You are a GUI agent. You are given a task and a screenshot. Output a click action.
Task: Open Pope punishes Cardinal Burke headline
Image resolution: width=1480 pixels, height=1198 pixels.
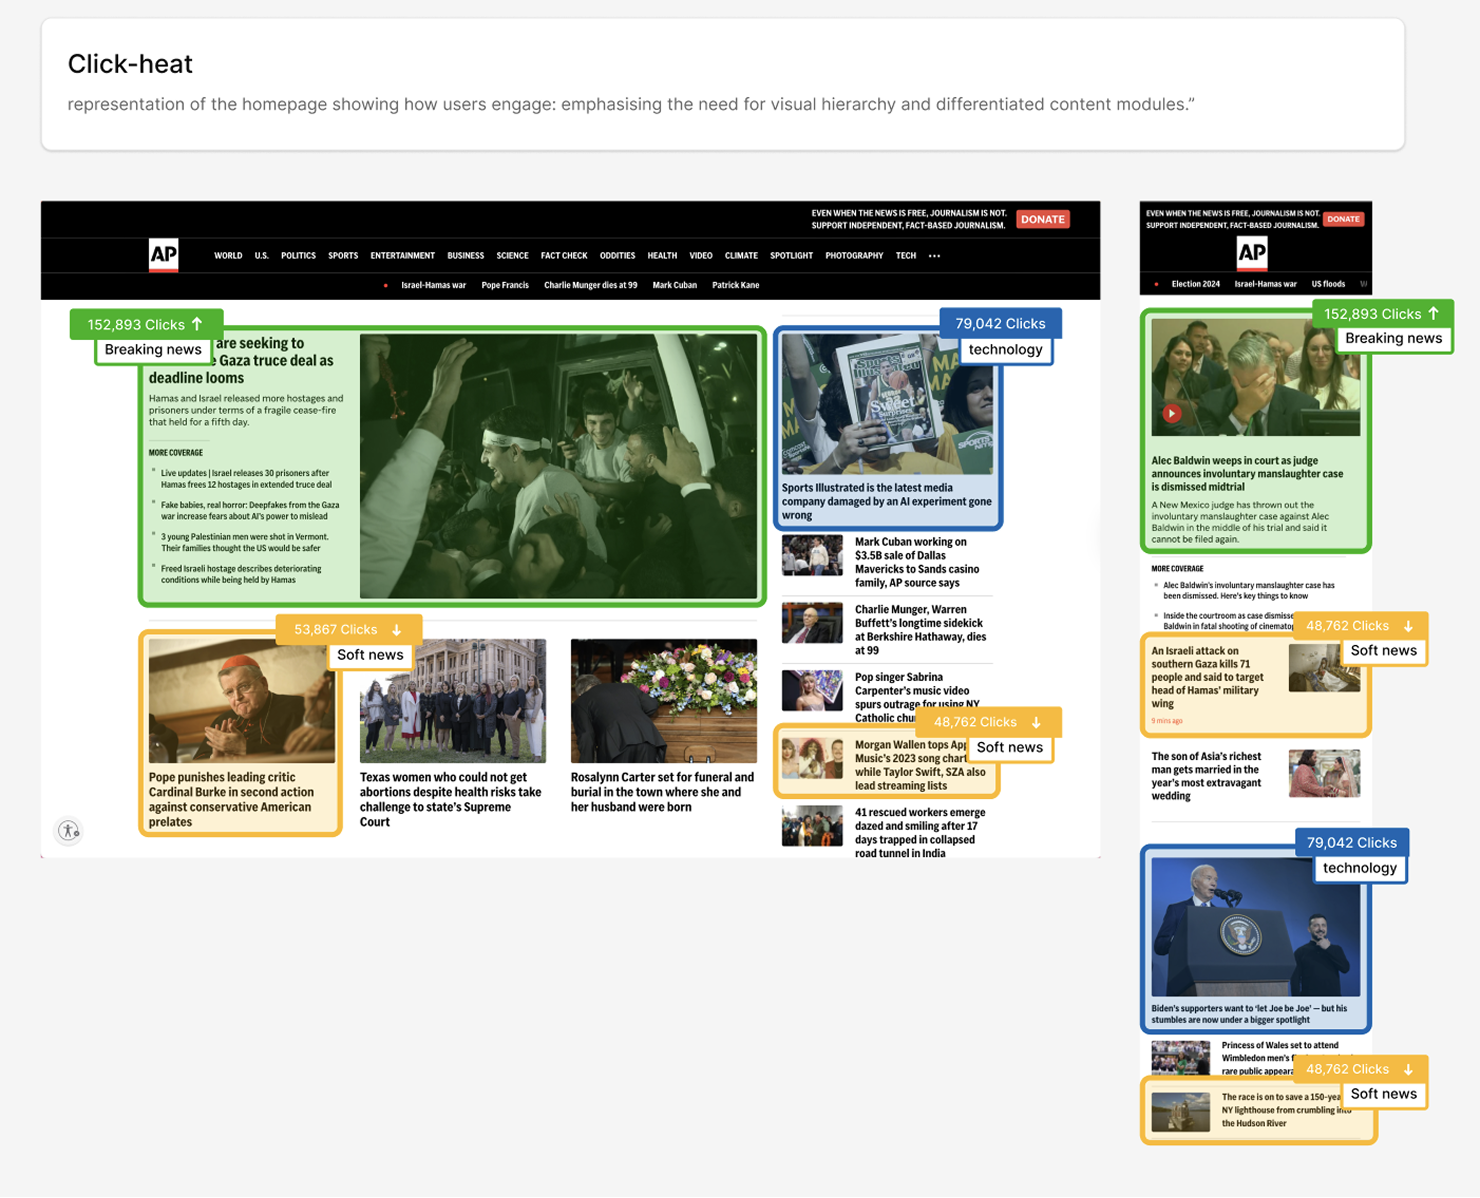coord(232,799)
